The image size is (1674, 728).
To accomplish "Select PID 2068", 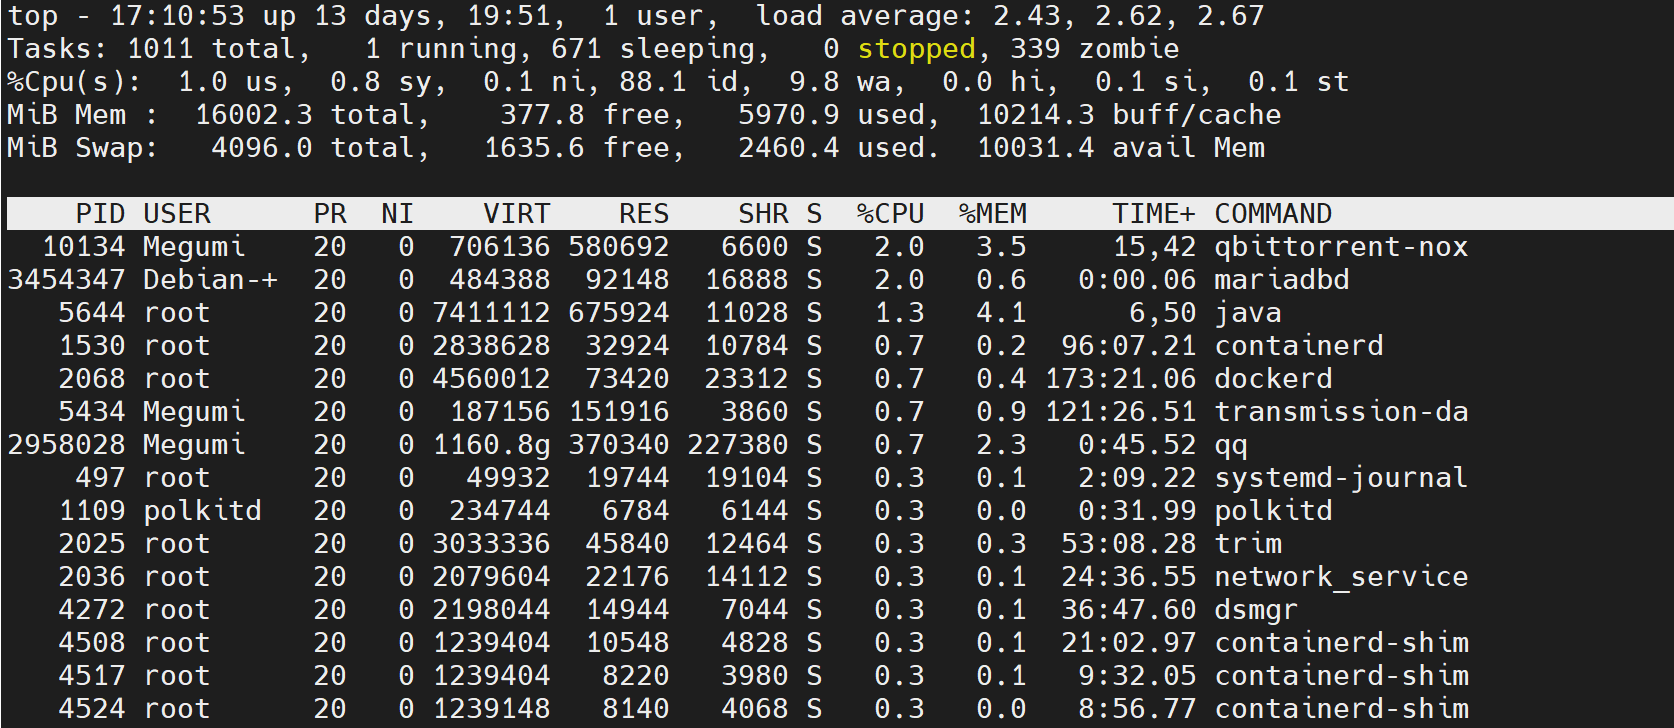I will tap(92, 379).
